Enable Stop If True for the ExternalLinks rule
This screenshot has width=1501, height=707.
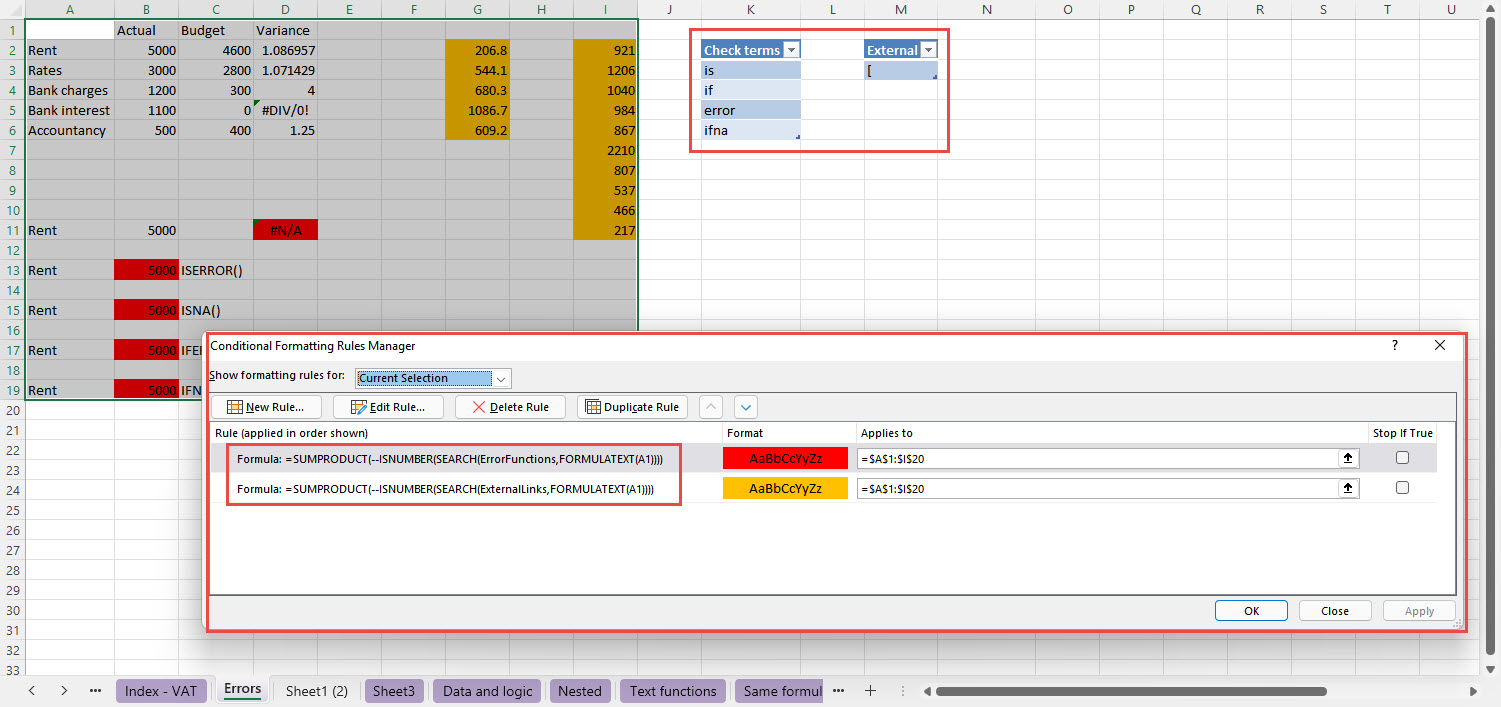(1402, 487)
